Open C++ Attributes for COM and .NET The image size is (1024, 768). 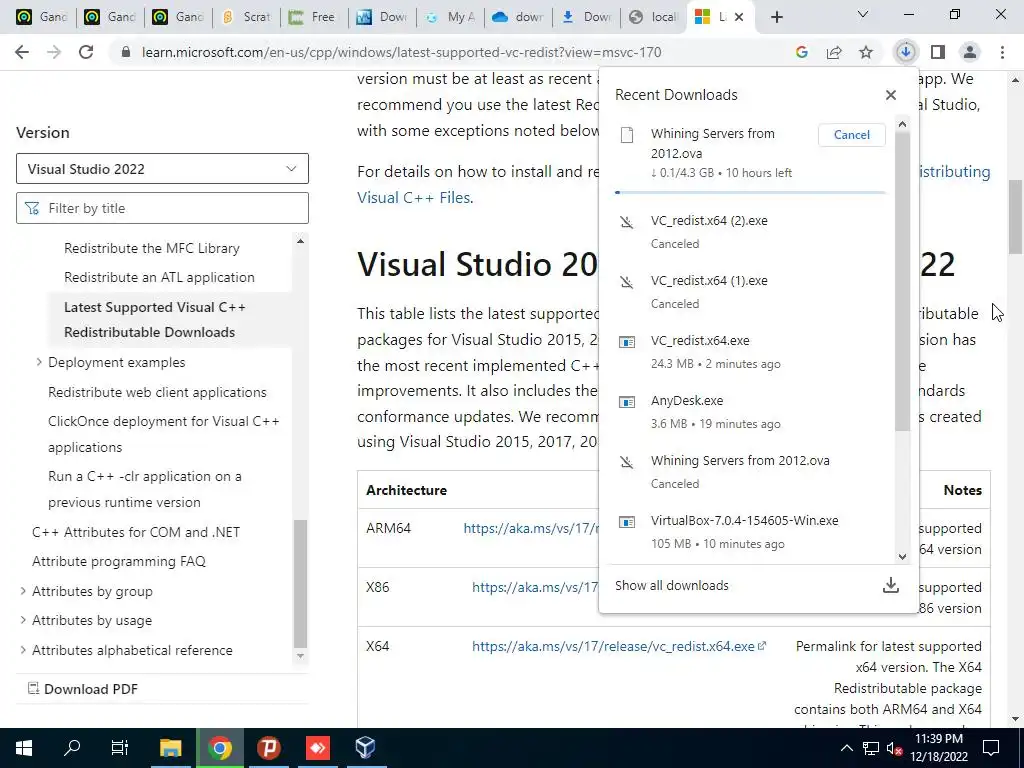pos(136,532)
